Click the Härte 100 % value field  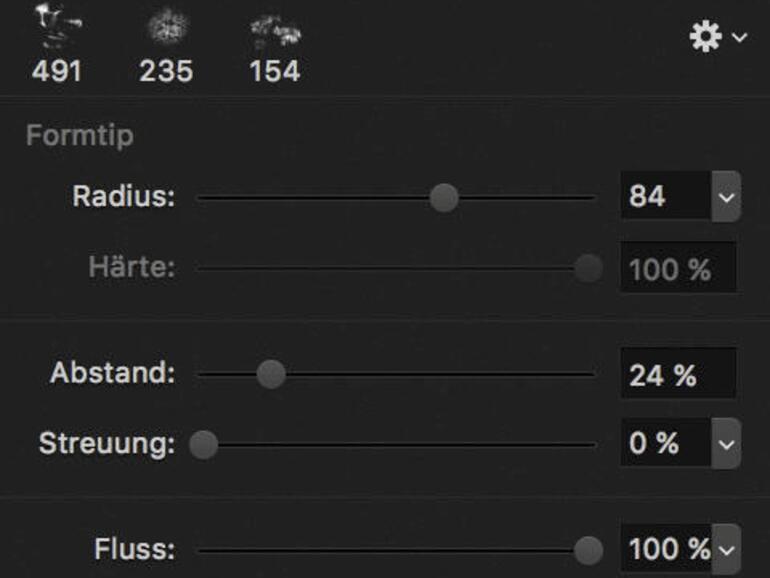click(677, 269)
